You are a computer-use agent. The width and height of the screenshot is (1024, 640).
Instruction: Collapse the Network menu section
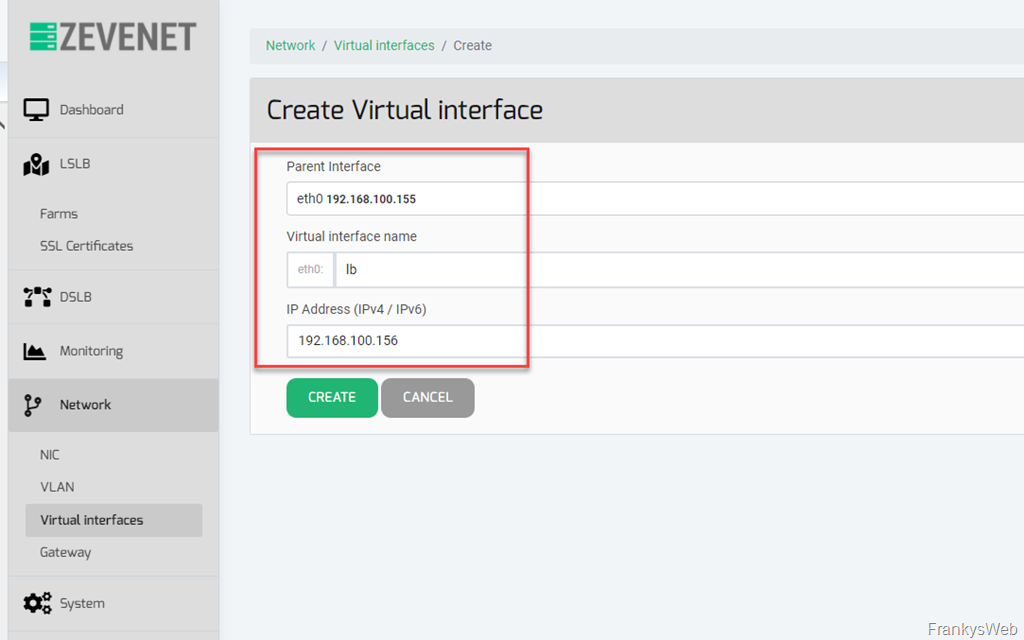point(85,405)
